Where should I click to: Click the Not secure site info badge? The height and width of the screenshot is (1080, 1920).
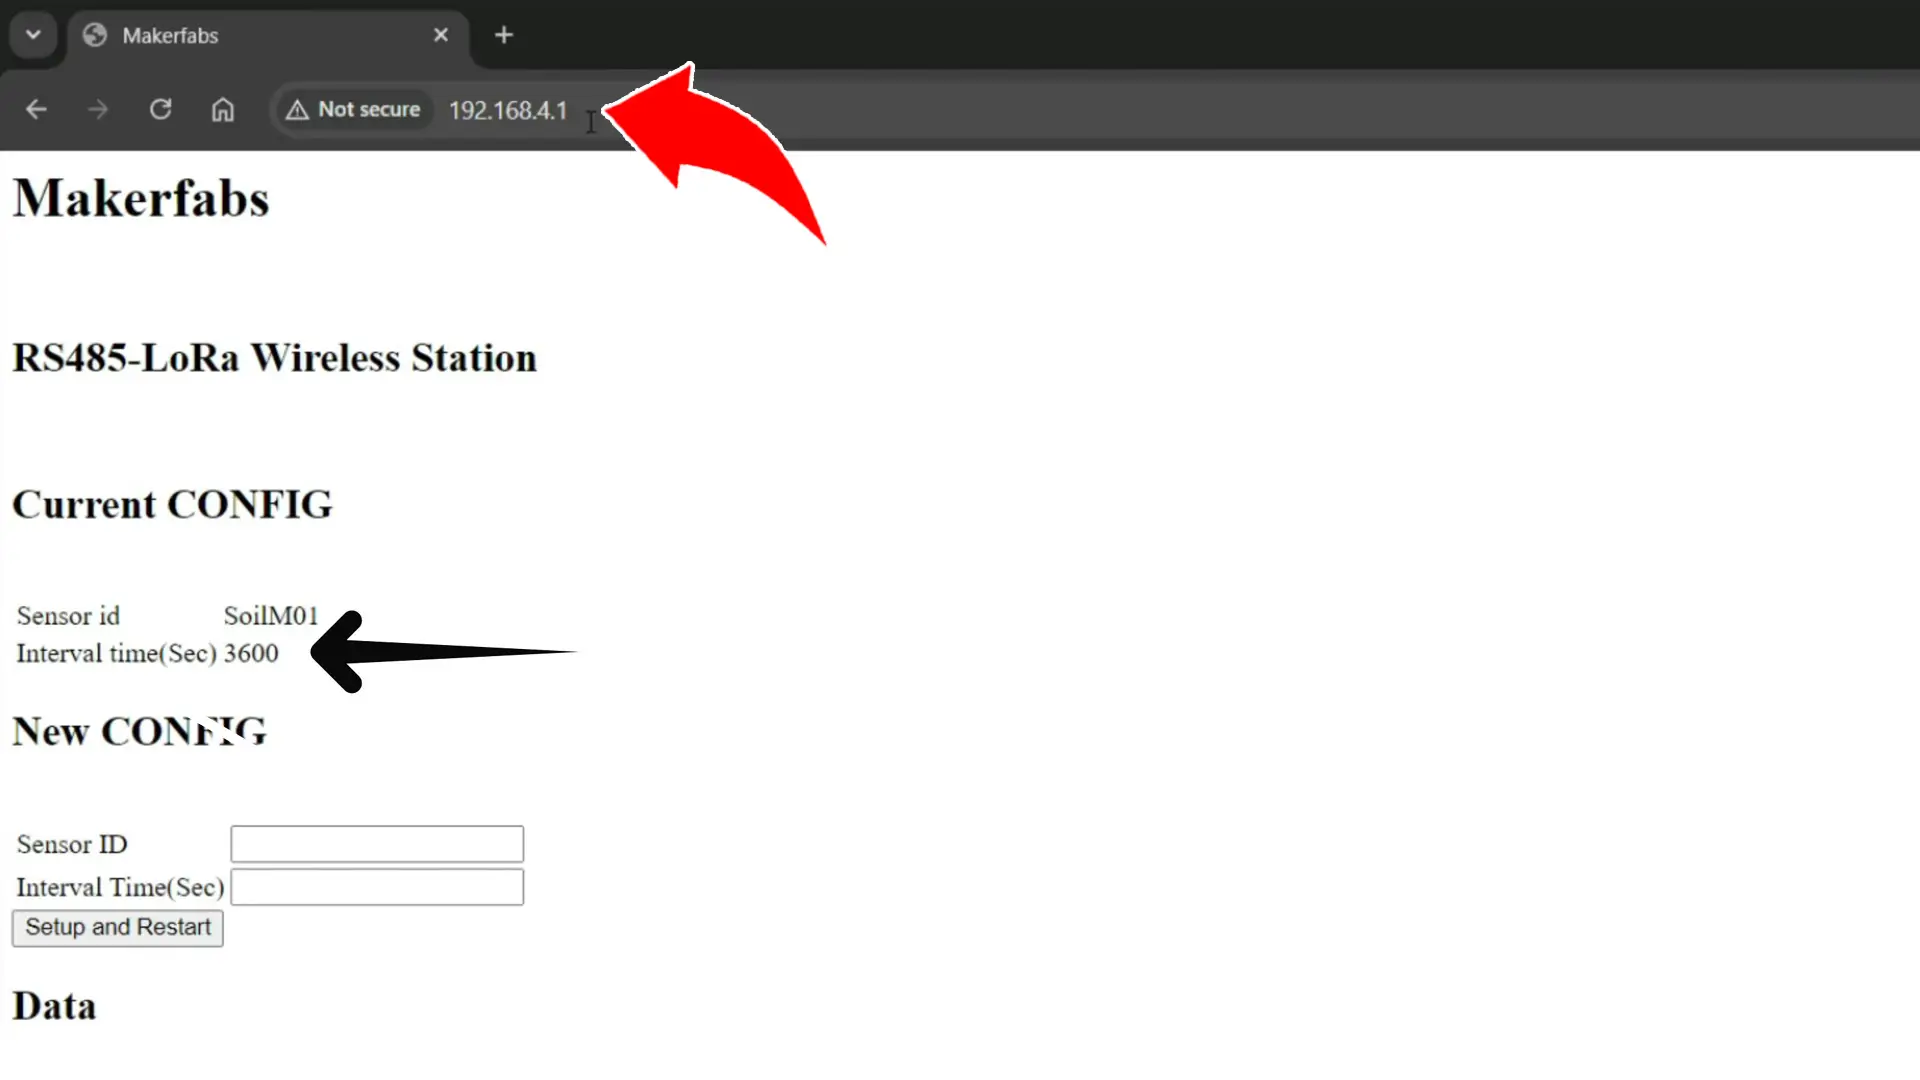(353, 109)
